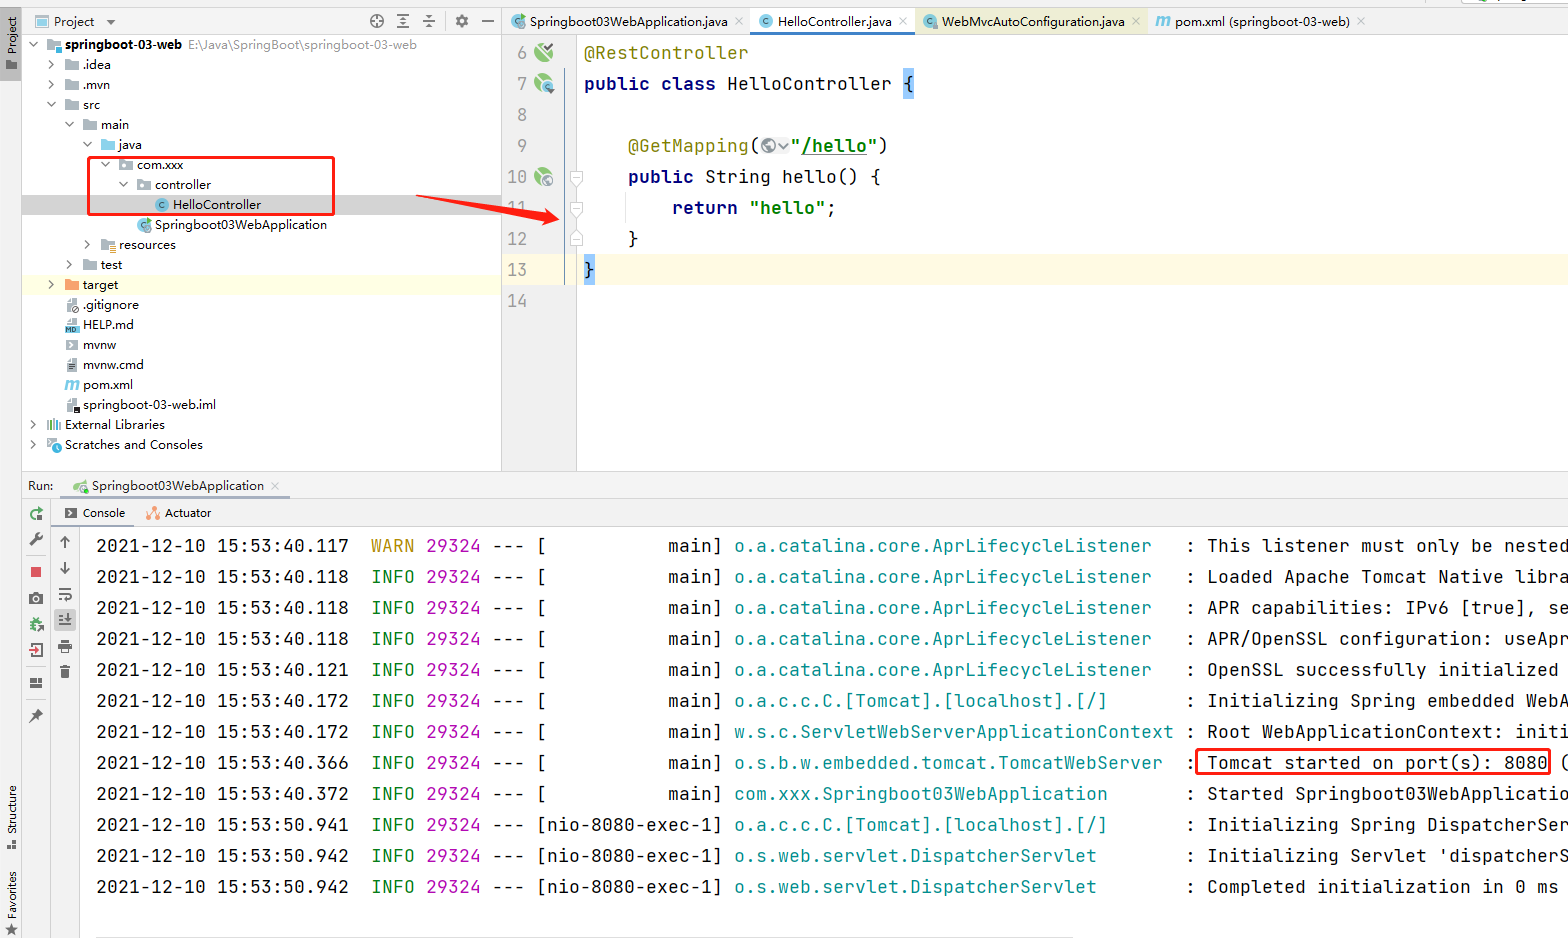
Task: Expand the target folder
Action: tap(52, 285)
